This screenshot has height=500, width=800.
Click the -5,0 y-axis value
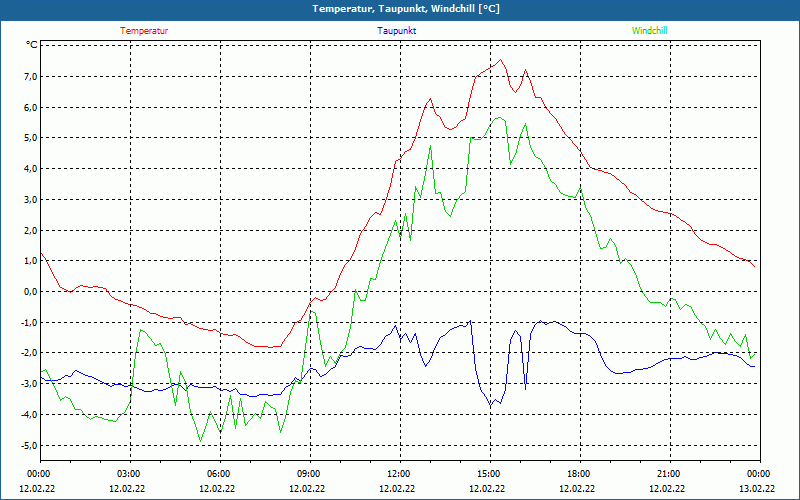[x=30, y=445]
